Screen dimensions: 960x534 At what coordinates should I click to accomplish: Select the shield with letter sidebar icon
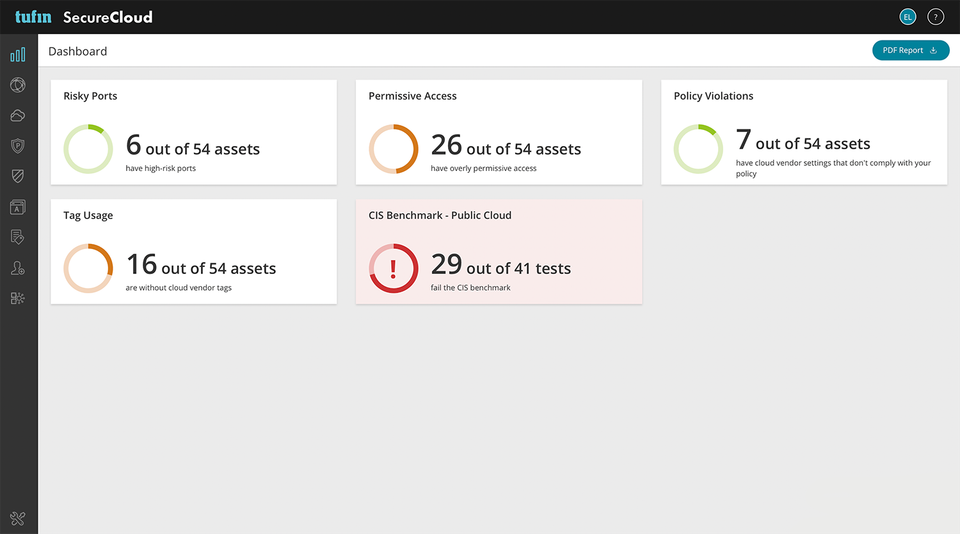(18, 146)
